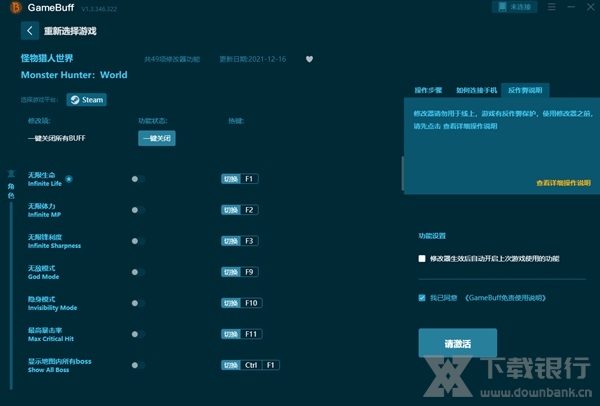Uncheck the 我已同意 agreement checkbox
Image resolution: width=600 pixels, height=406 pixels.
[422, 298]
